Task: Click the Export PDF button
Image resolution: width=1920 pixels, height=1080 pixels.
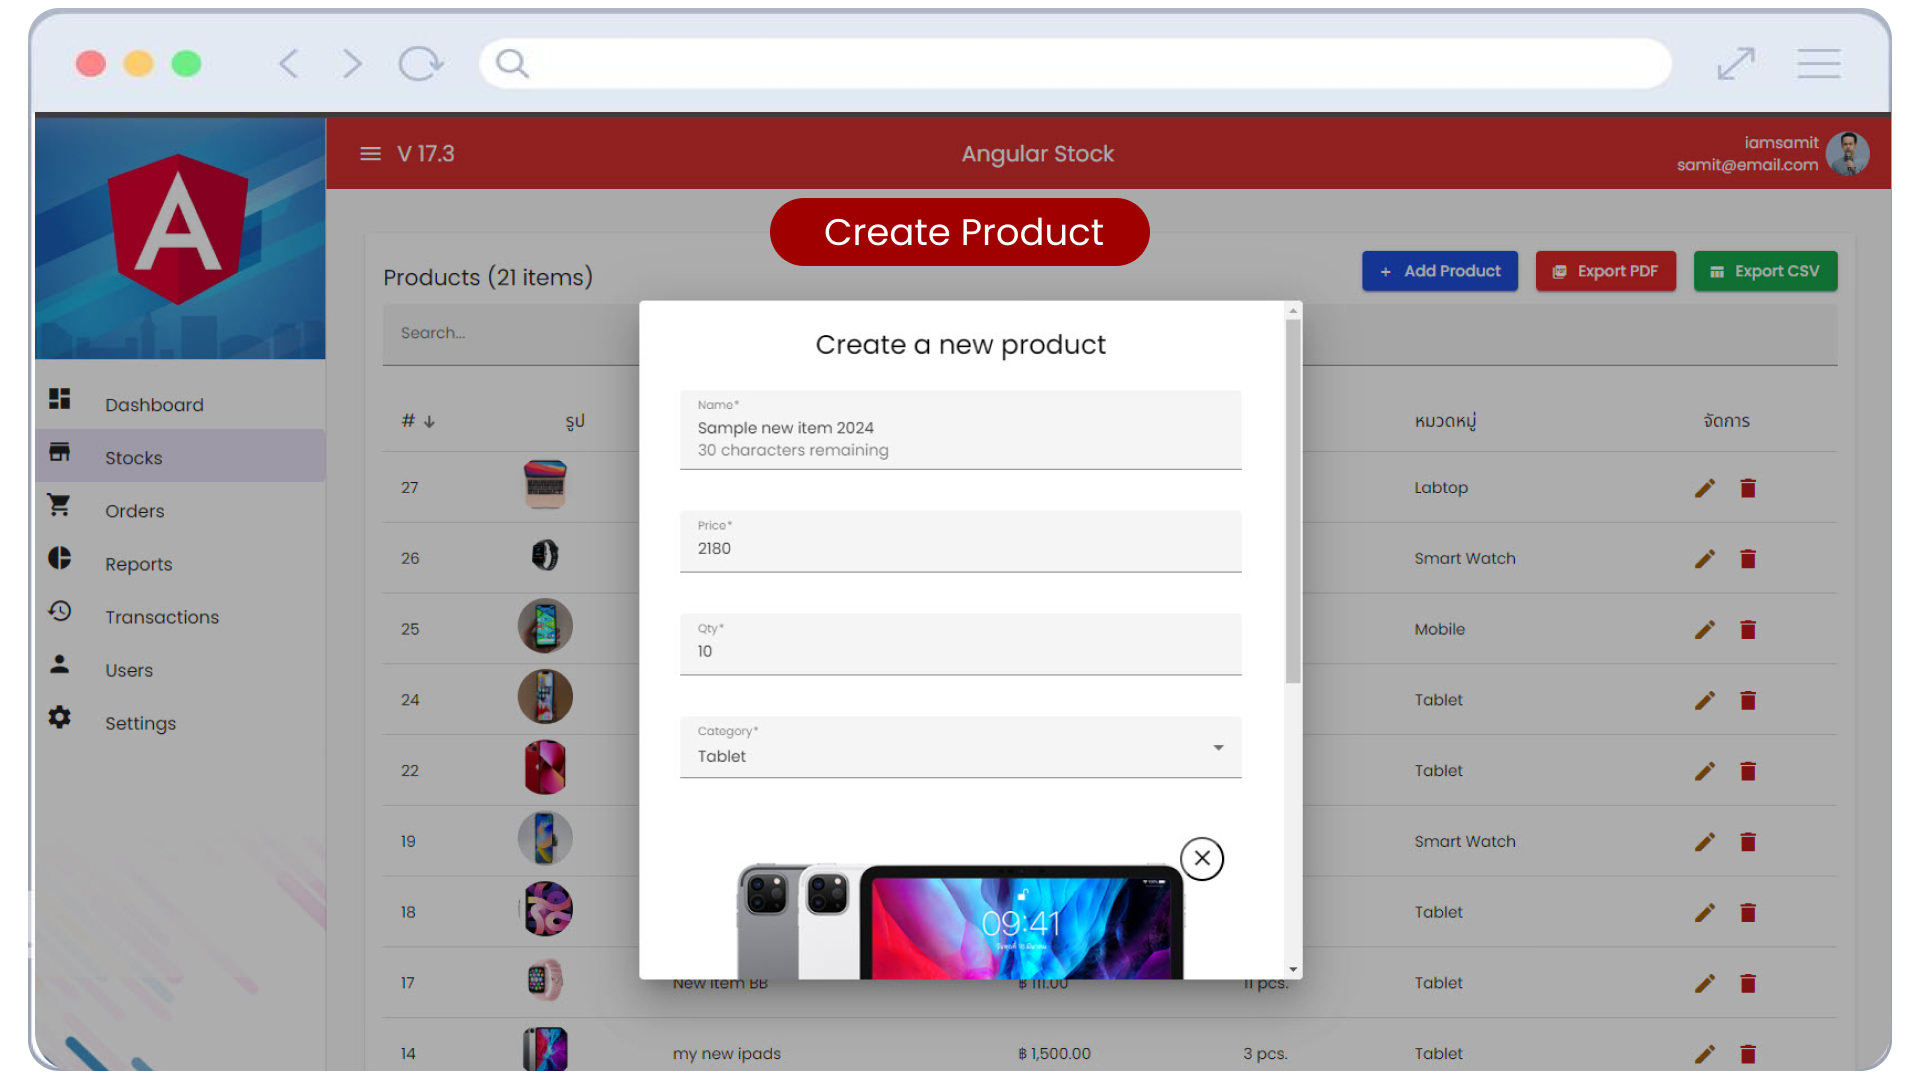Action: pyautogui.click(x=1605, y=271)
